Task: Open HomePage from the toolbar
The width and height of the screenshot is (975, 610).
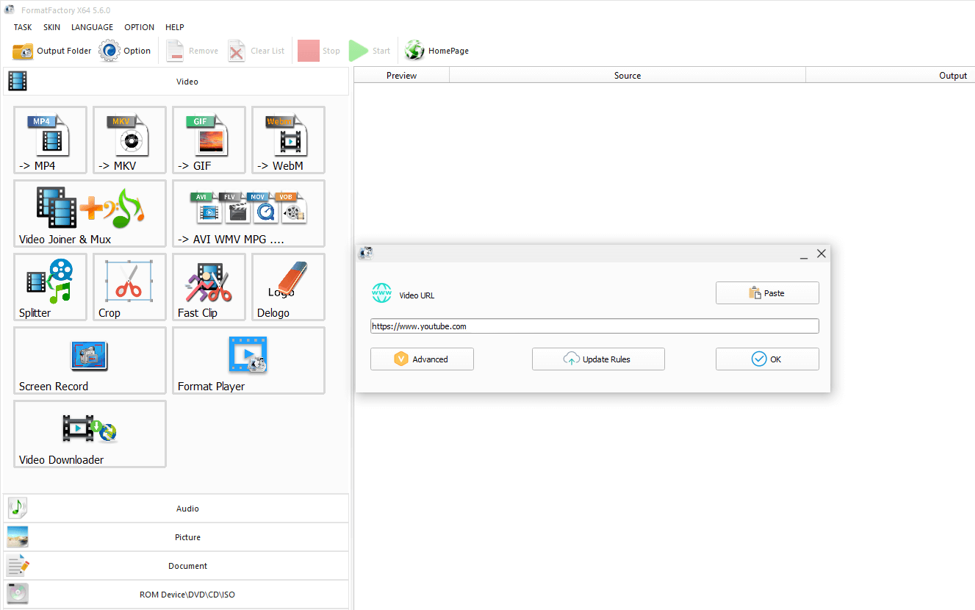Action: tap(437, 51)
